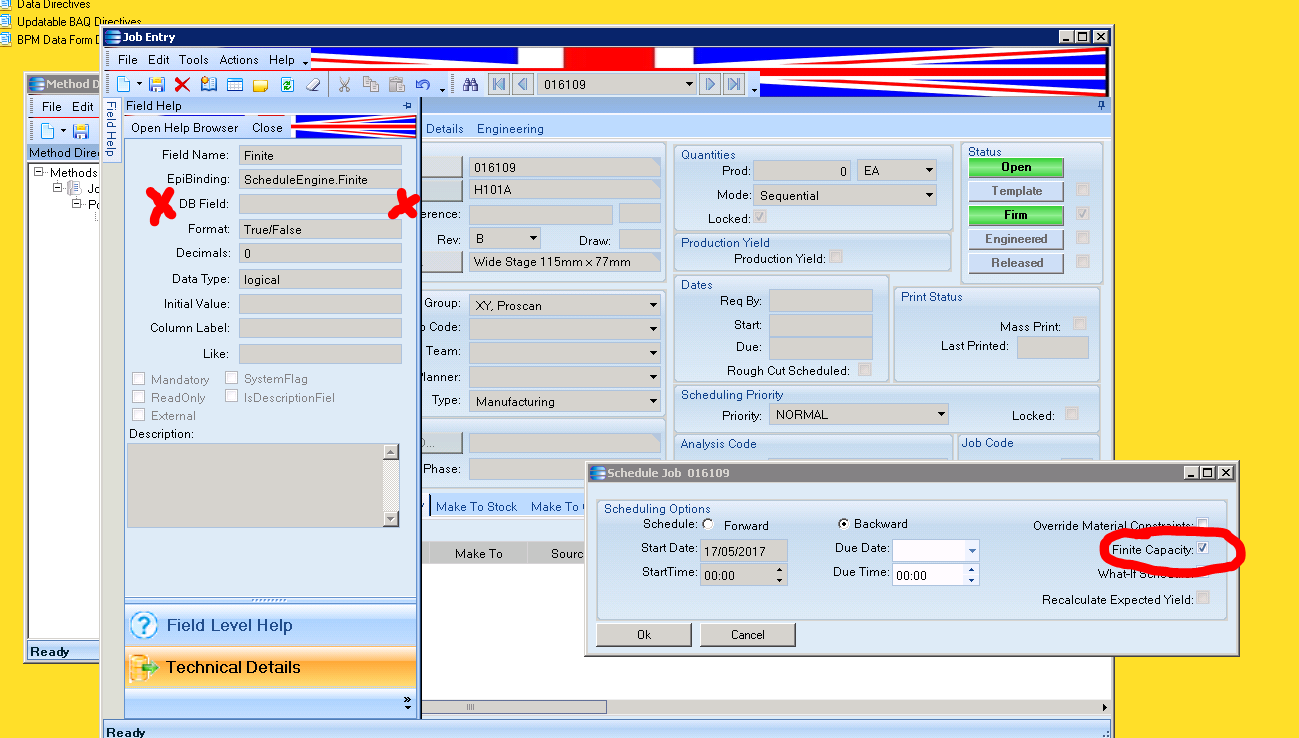Open the Rev B dropdown
Screen dimensions: 1299x738
point(533,238)
